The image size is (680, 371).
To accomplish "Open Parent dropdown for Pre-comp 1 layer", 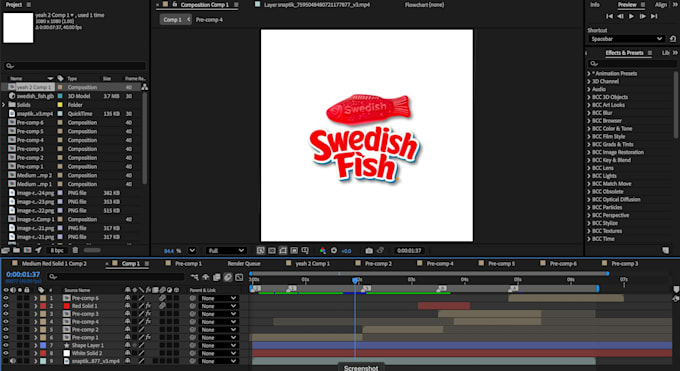I will (218, 338).
